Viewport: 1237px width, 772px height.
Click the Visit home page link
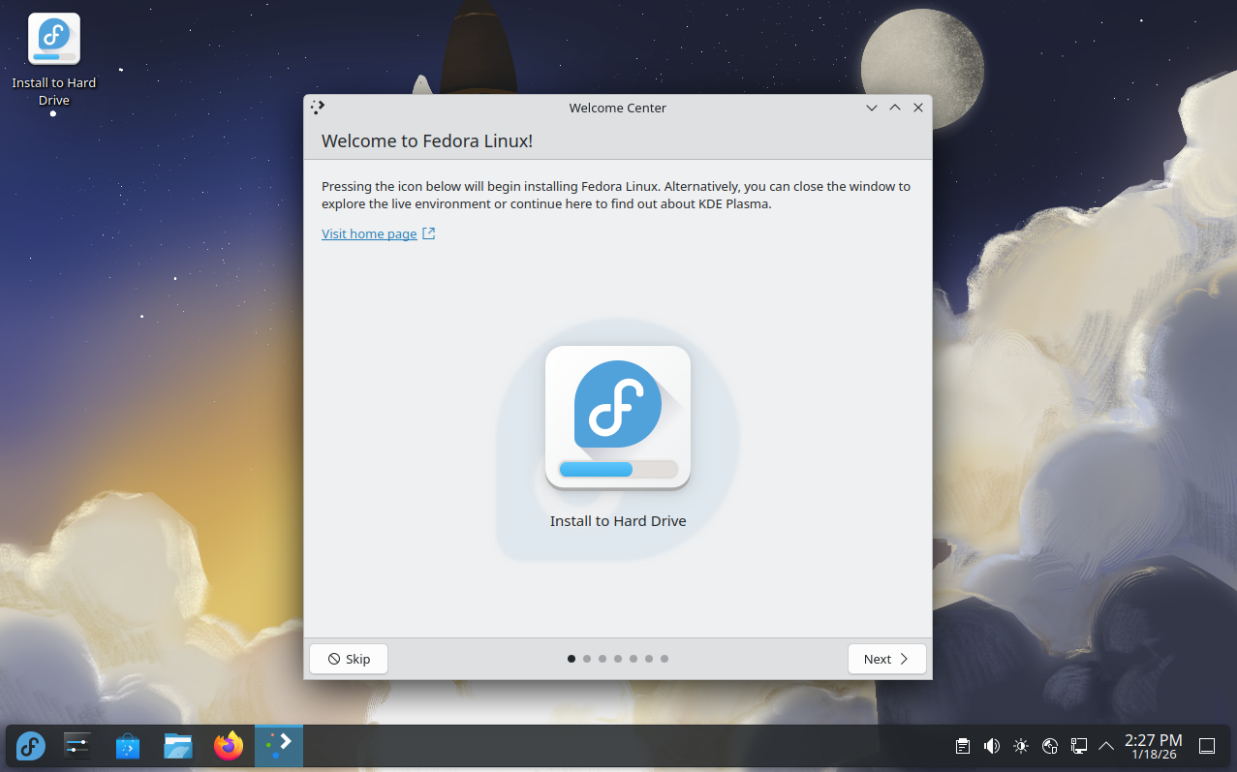(x=369, y=233)
